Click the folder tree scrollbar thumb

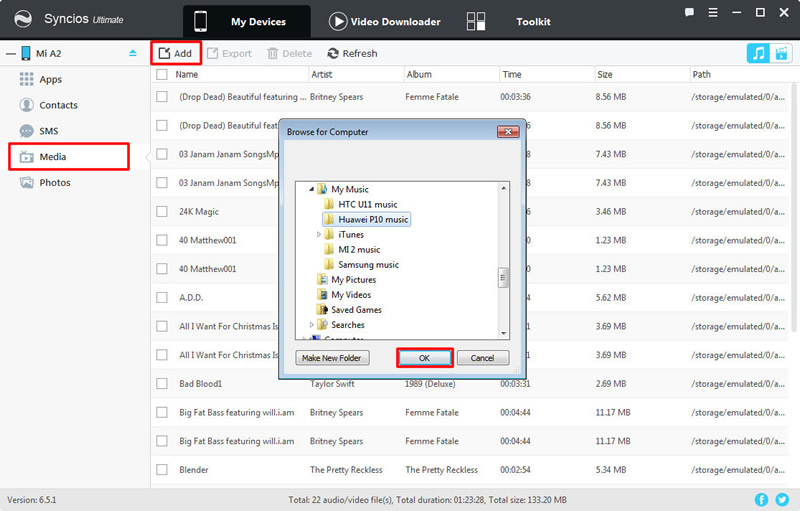[x=503, y=277]
